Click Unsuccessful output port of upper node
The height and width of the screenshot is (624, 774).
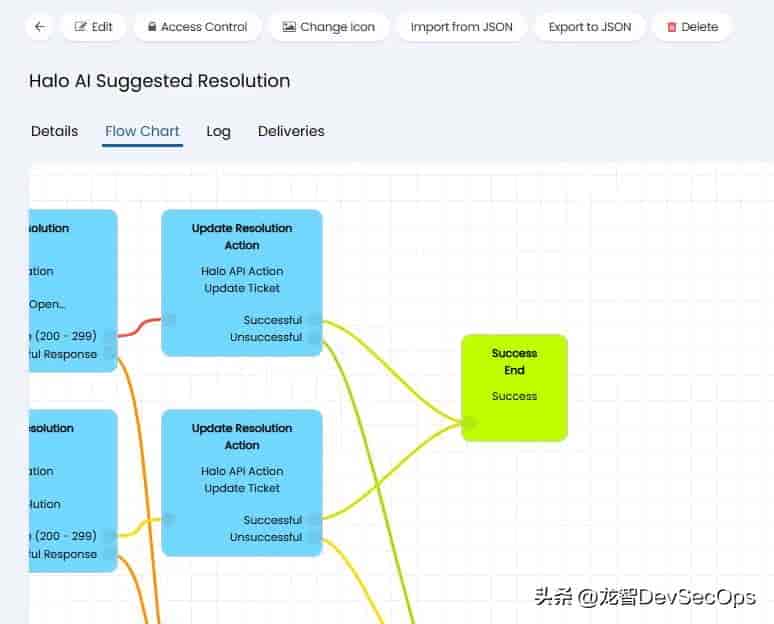314,338
